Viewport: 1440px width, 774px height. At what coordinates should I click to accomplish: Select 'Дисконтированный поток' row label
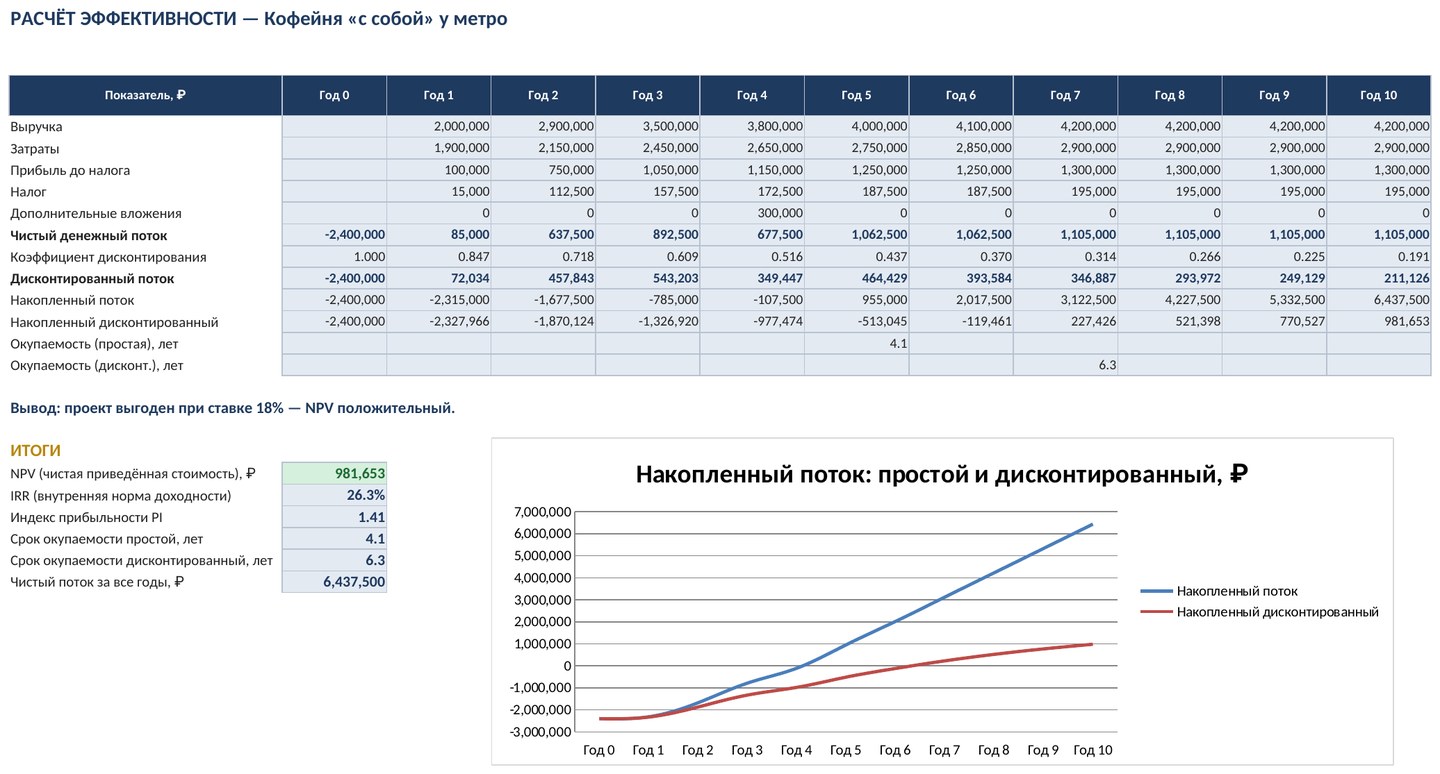click(x=92, y=279)
